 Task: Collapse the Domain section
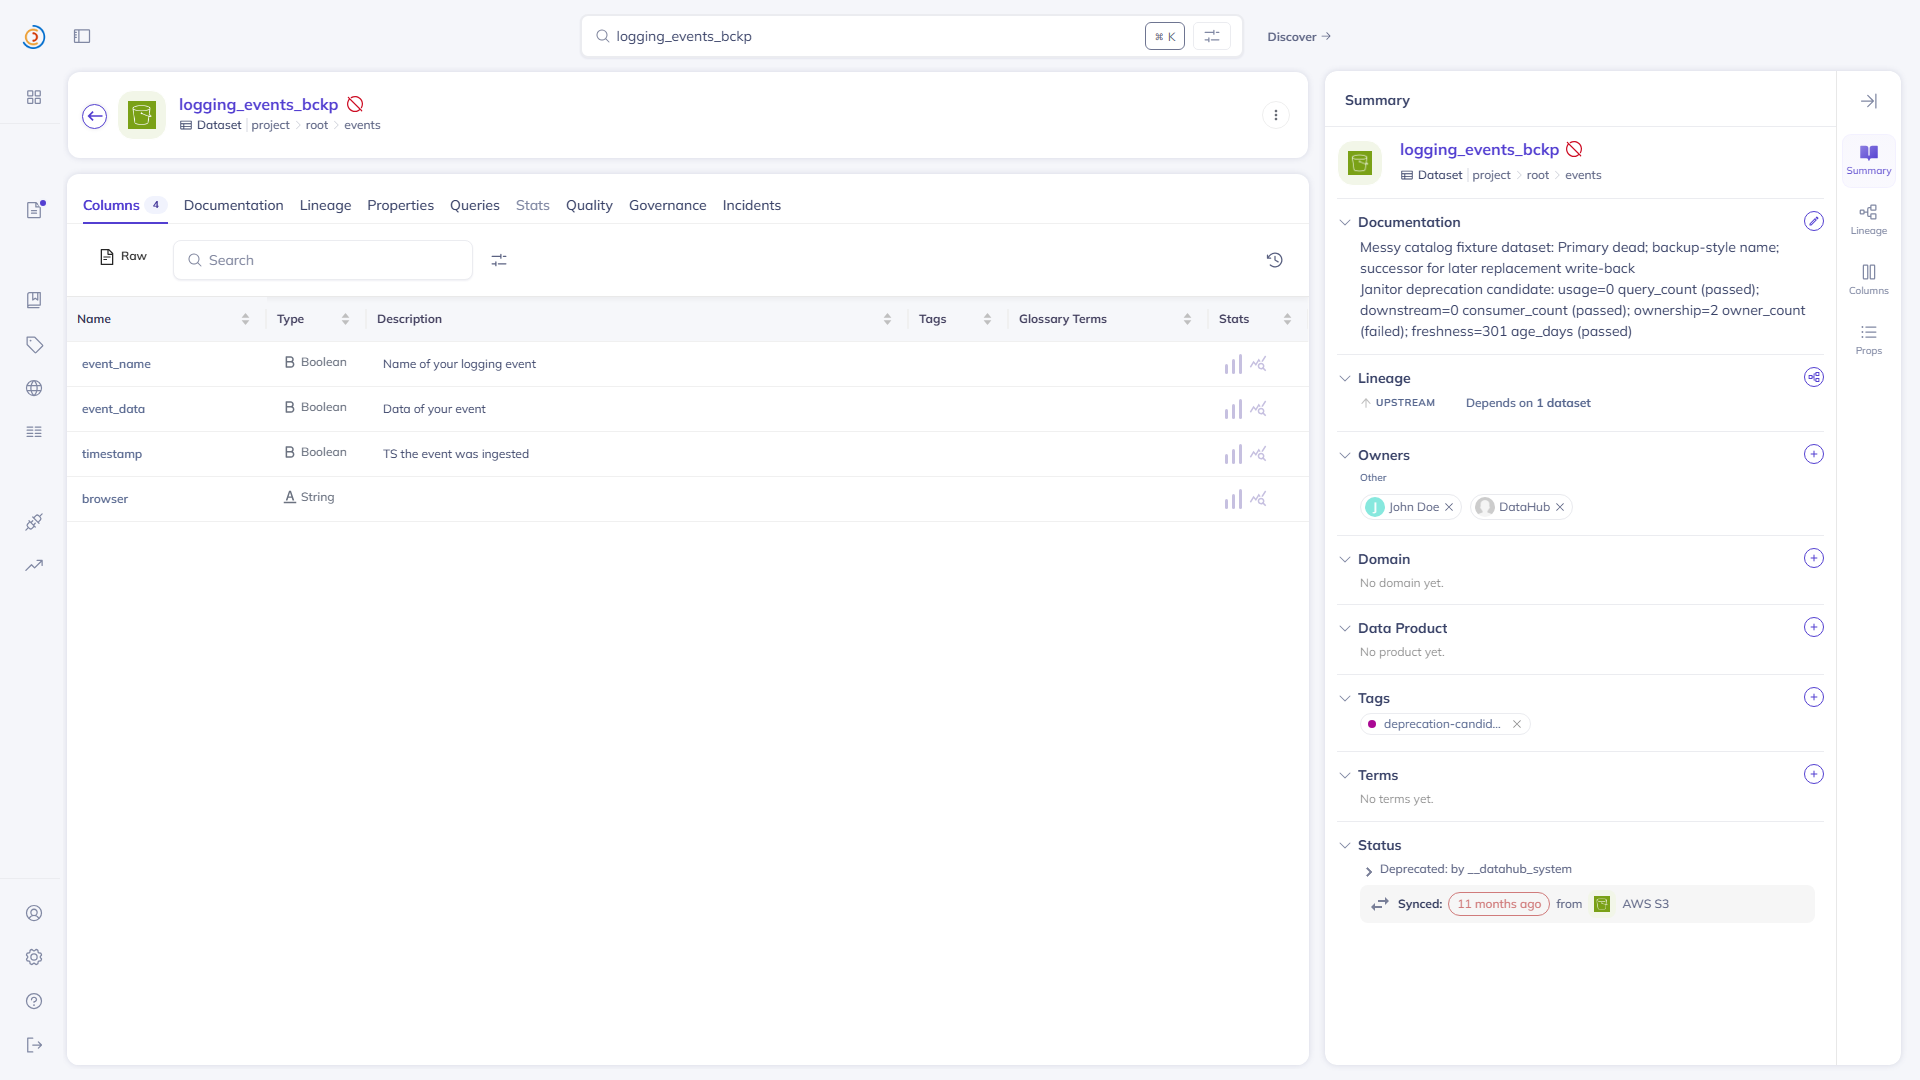point(1345,559)
